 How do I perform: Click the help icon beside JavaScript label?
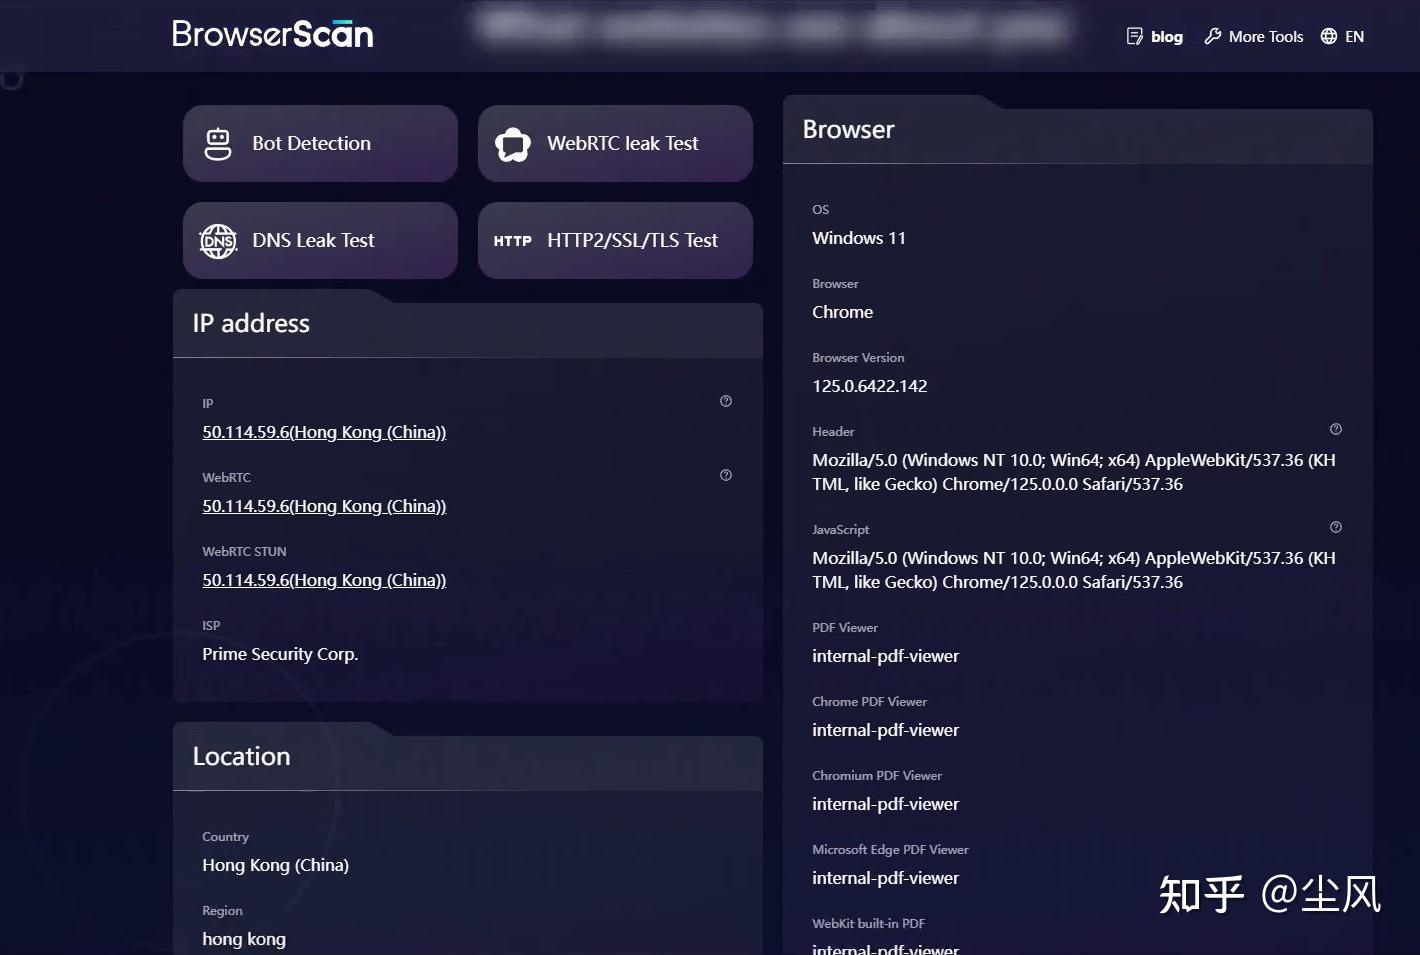pyautogui.click(x=1336, y=527)
